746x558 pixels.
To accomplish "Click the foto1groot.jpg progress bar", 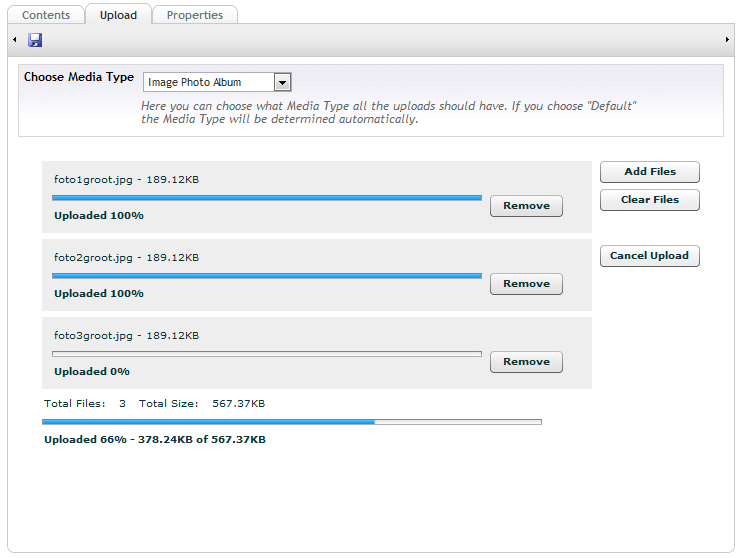I will [267, 197].
